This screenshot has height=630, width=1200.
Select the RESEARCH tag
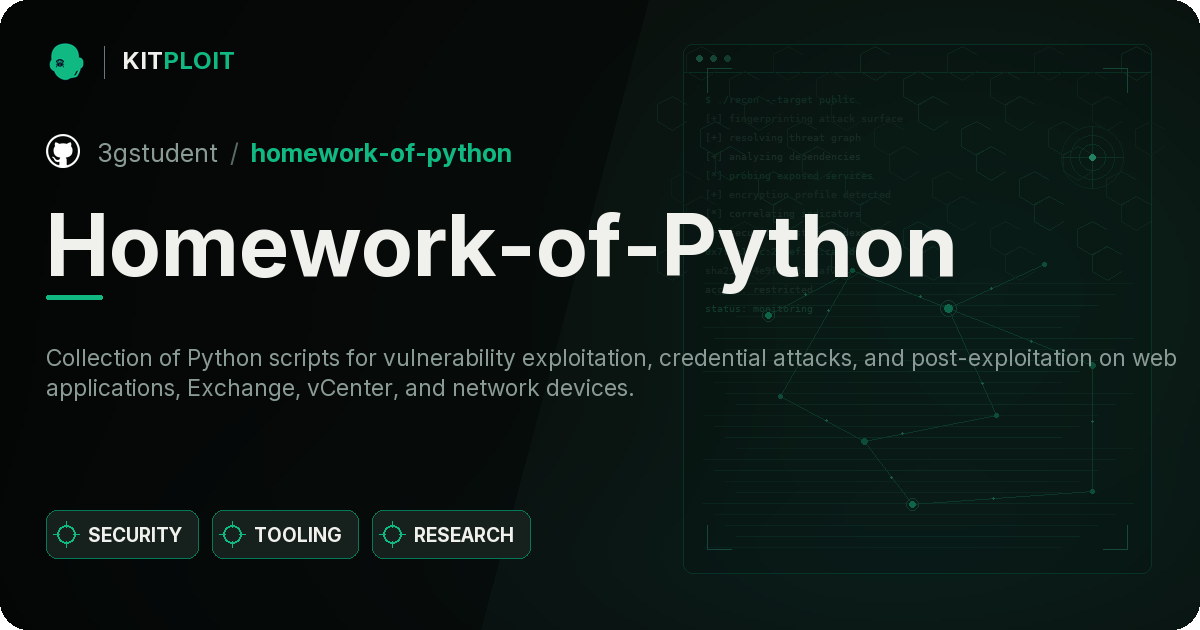pos(451,535)
